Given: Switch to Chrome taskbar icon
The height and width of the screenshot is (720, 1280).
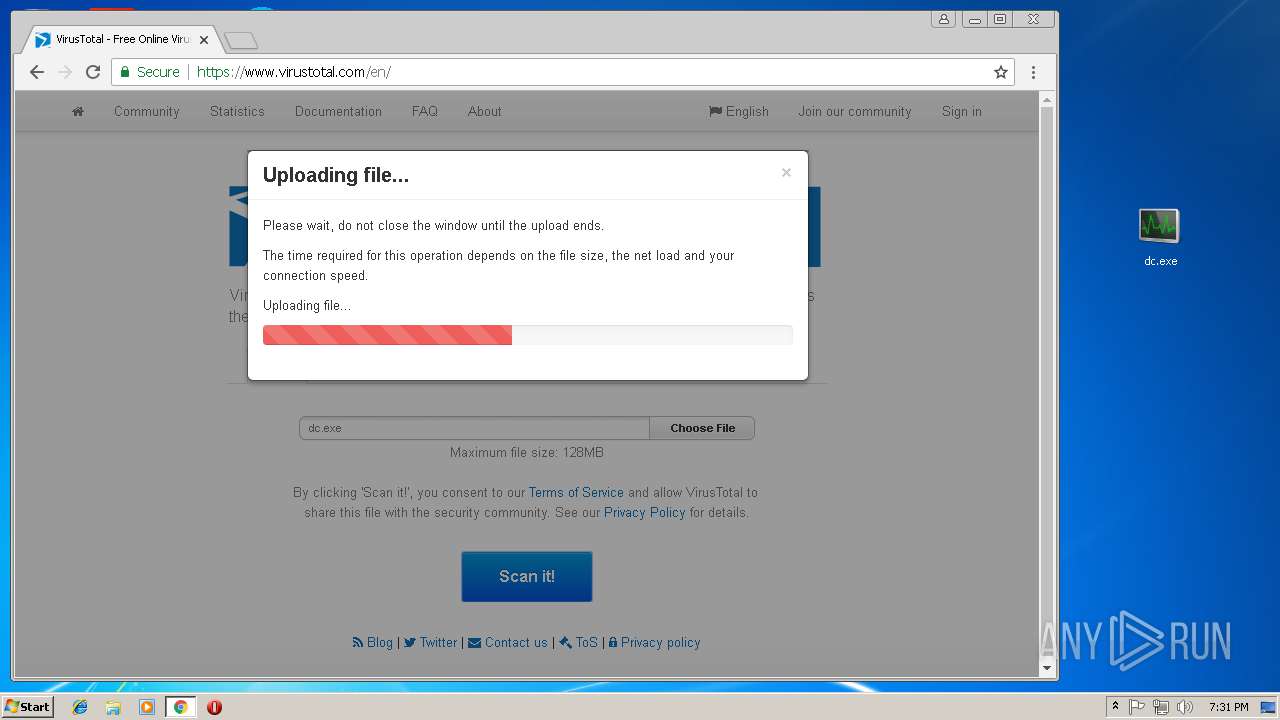Looking at the screenshot, I should click(x=180, y=707).
